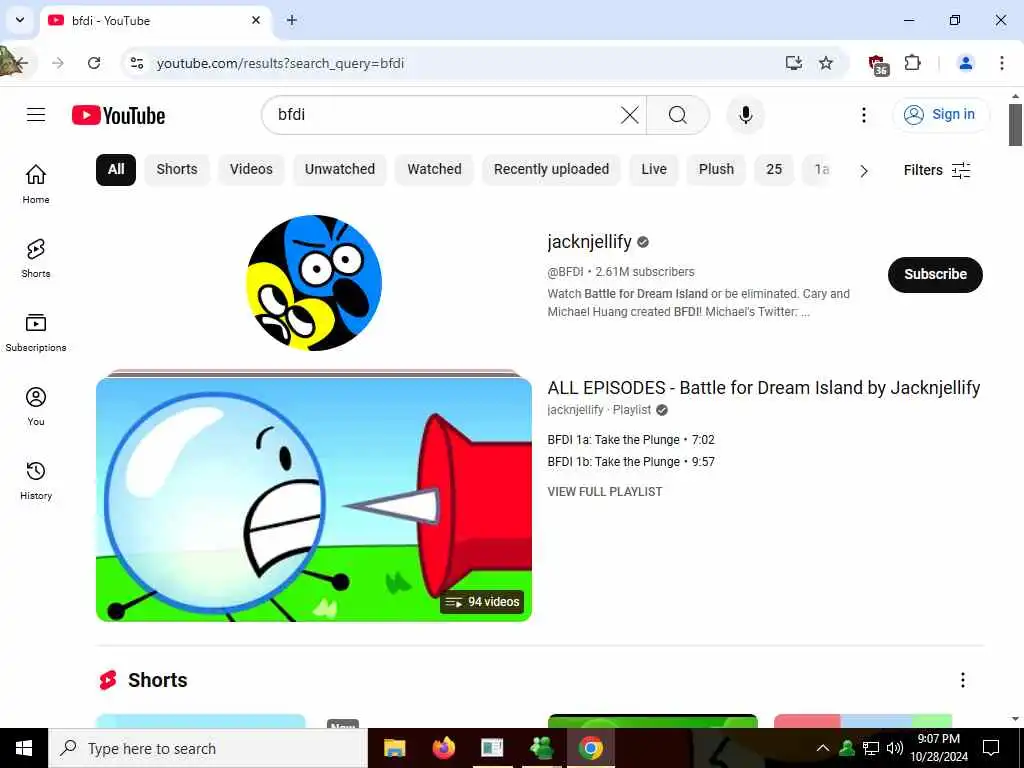Open the volume control in tray
The width and height of the screenshot is (1024, 768).
(x=895, y=748)
